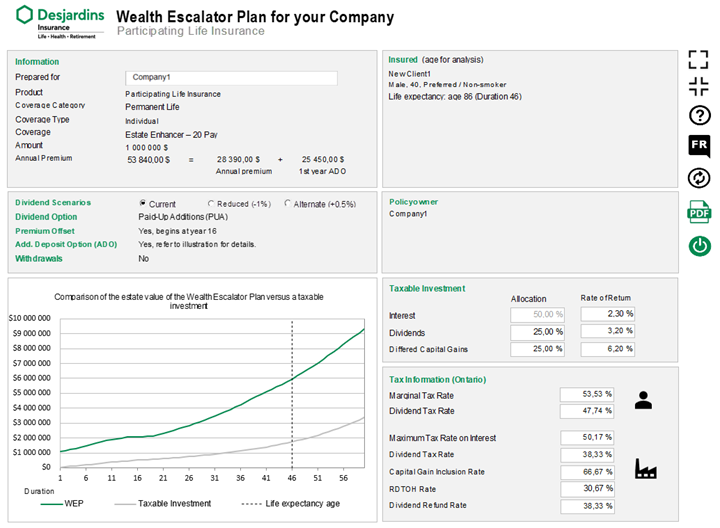Click the refresh/recalculate circular arrows icon

[699, 178]
